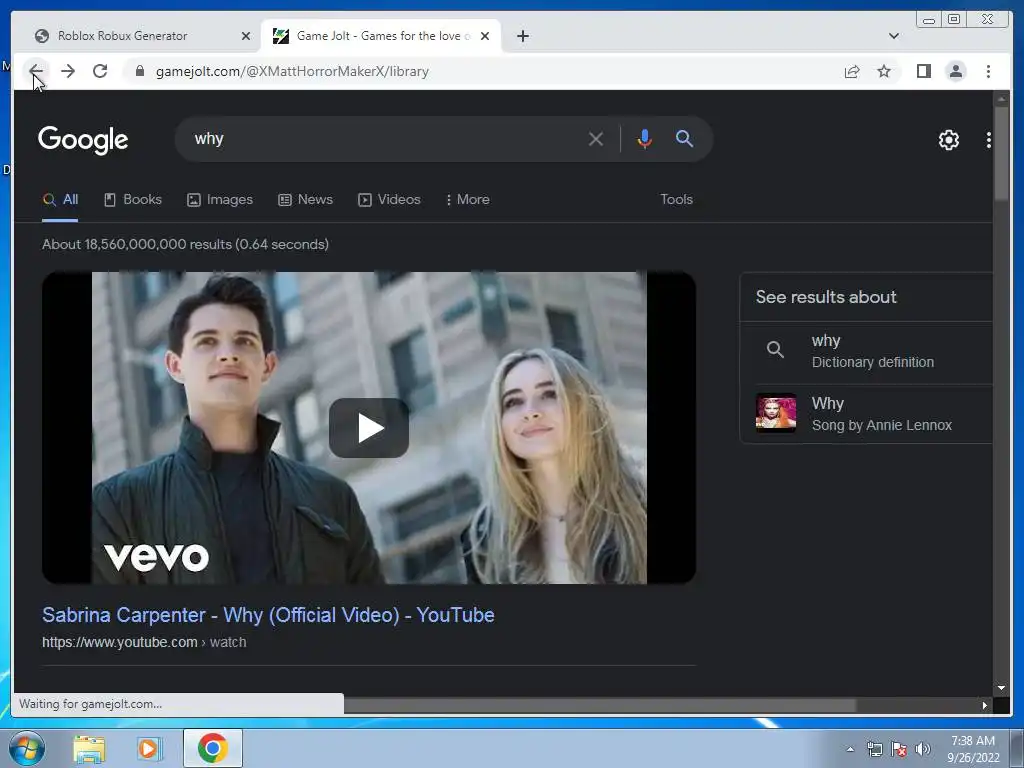Click vertical scrollbar down arrow
This screenshot has width=1024, height=768.
(1001, 688)
